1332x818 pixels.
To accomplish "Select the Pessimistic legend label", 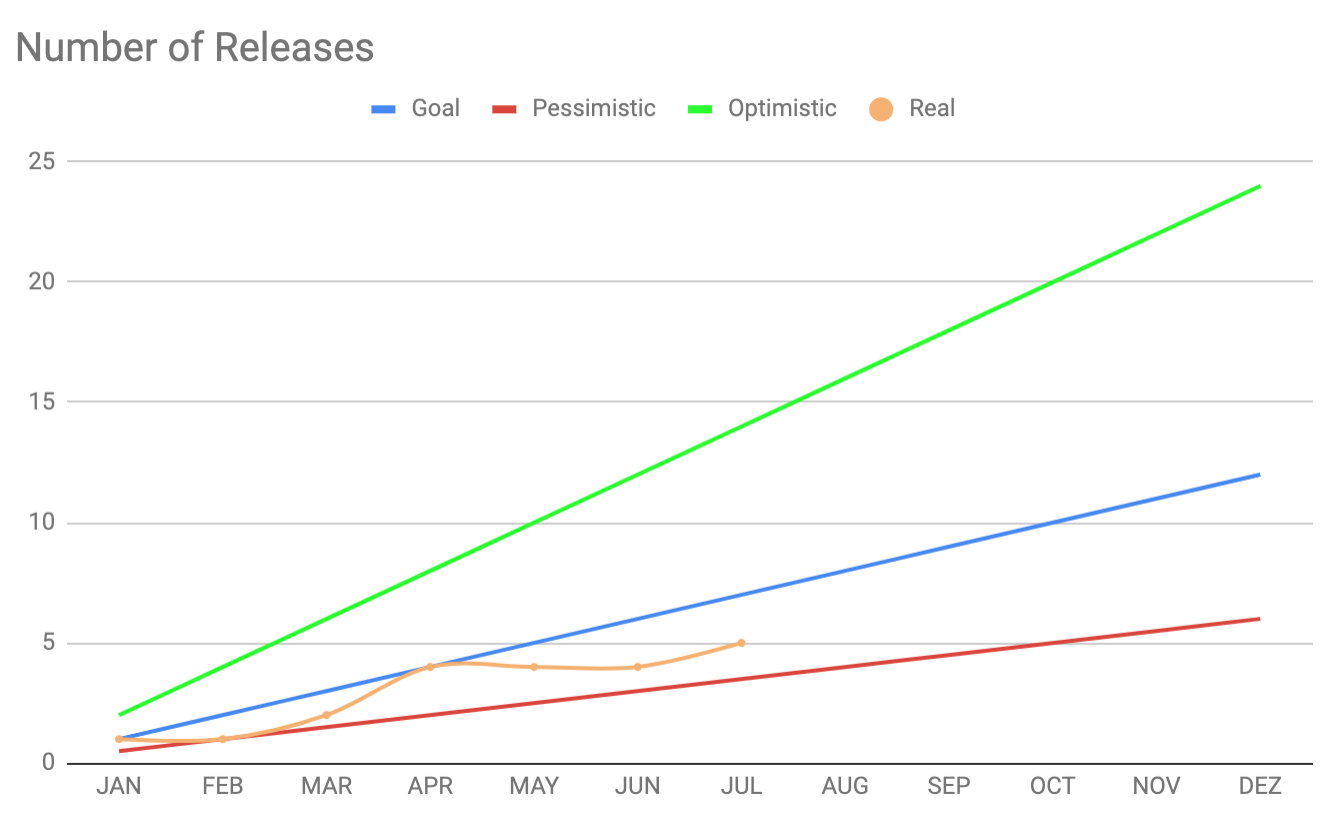I will [x=594, y=108].
